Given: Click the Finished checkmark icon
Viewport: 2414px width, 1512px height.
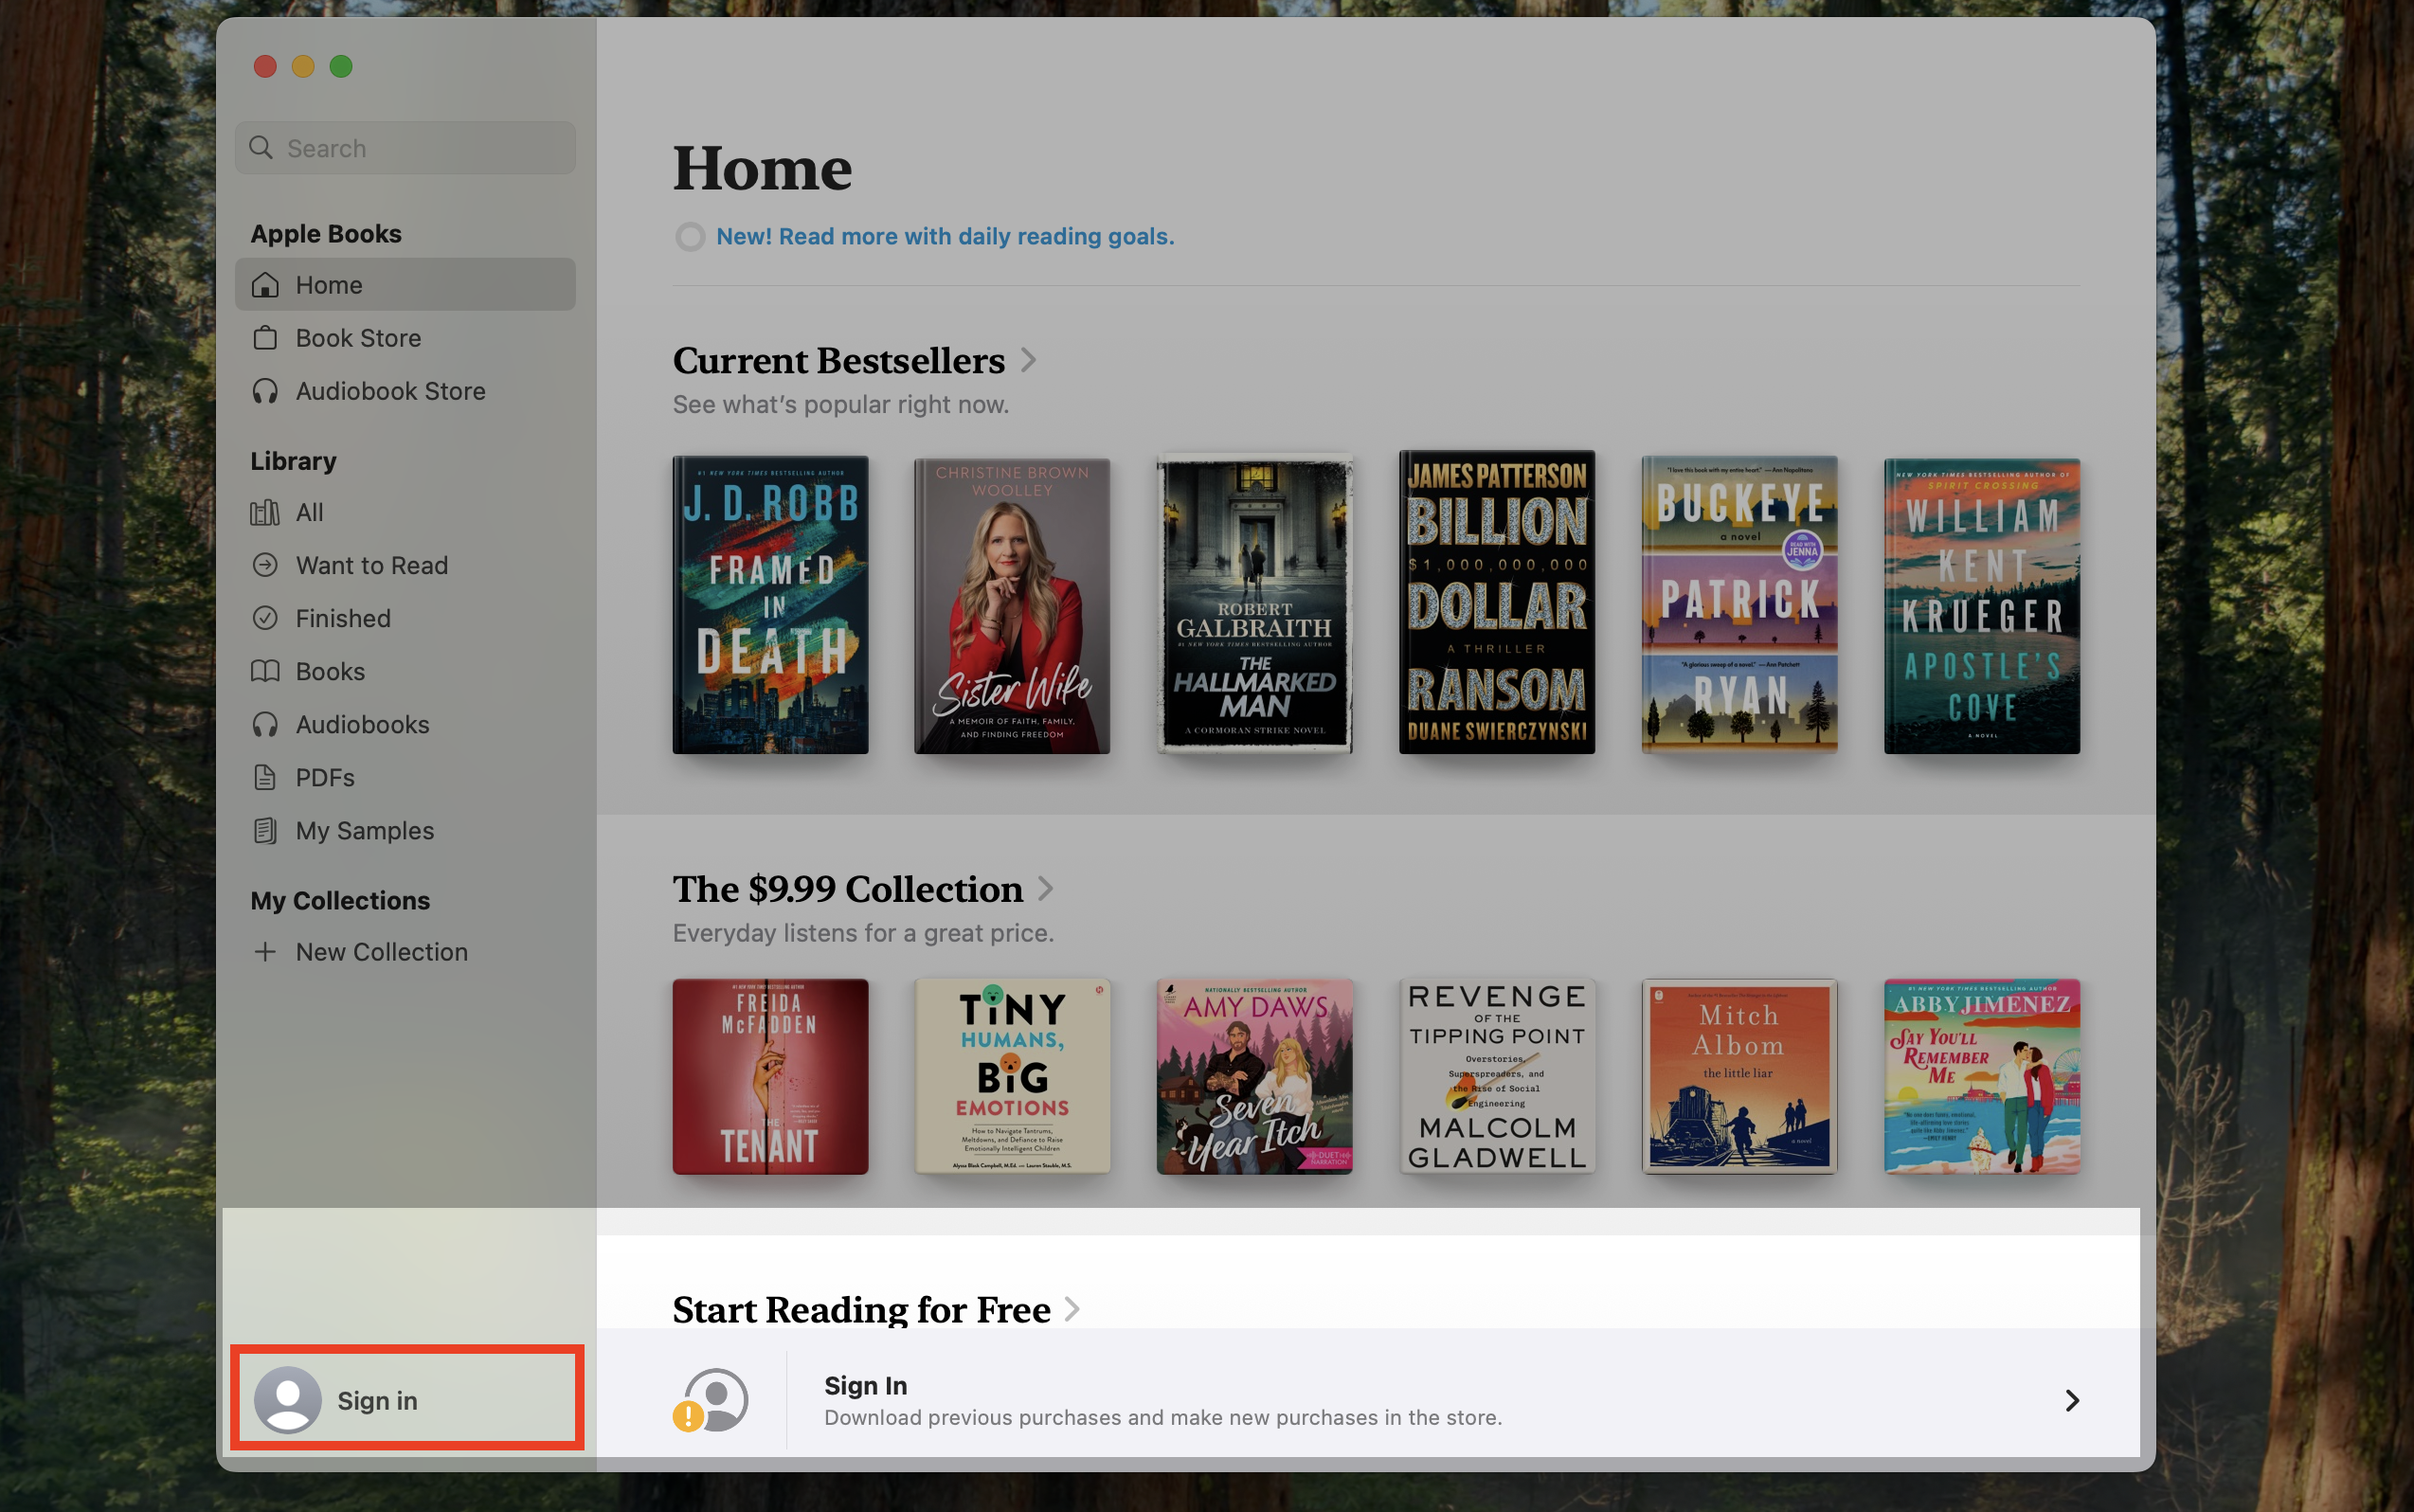Looking at the screenshot, I should point(265,618).
